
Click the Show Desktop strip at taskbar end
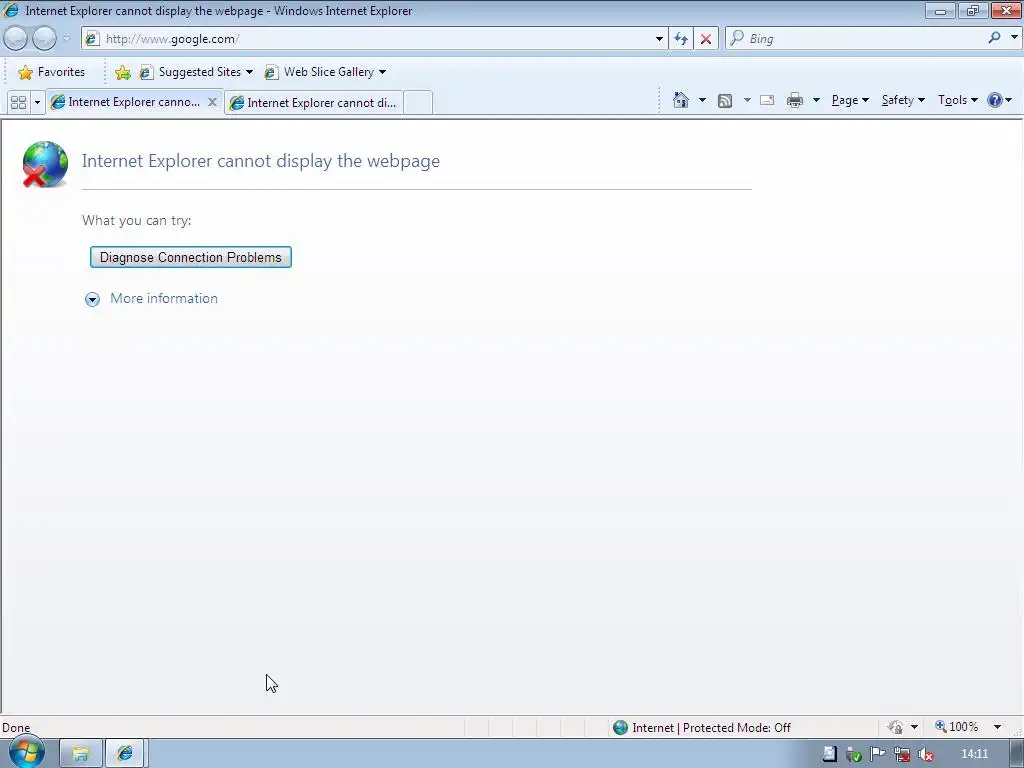(1017, 754)
